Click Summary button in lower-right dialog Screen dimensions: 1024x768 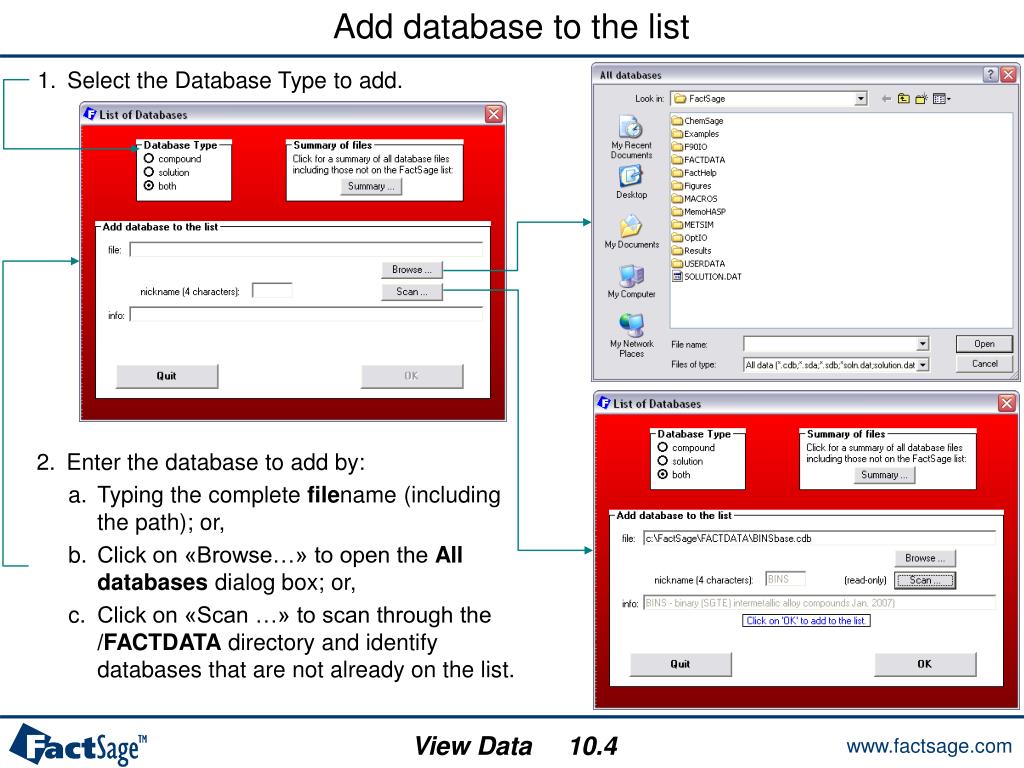tap(884, 475)
